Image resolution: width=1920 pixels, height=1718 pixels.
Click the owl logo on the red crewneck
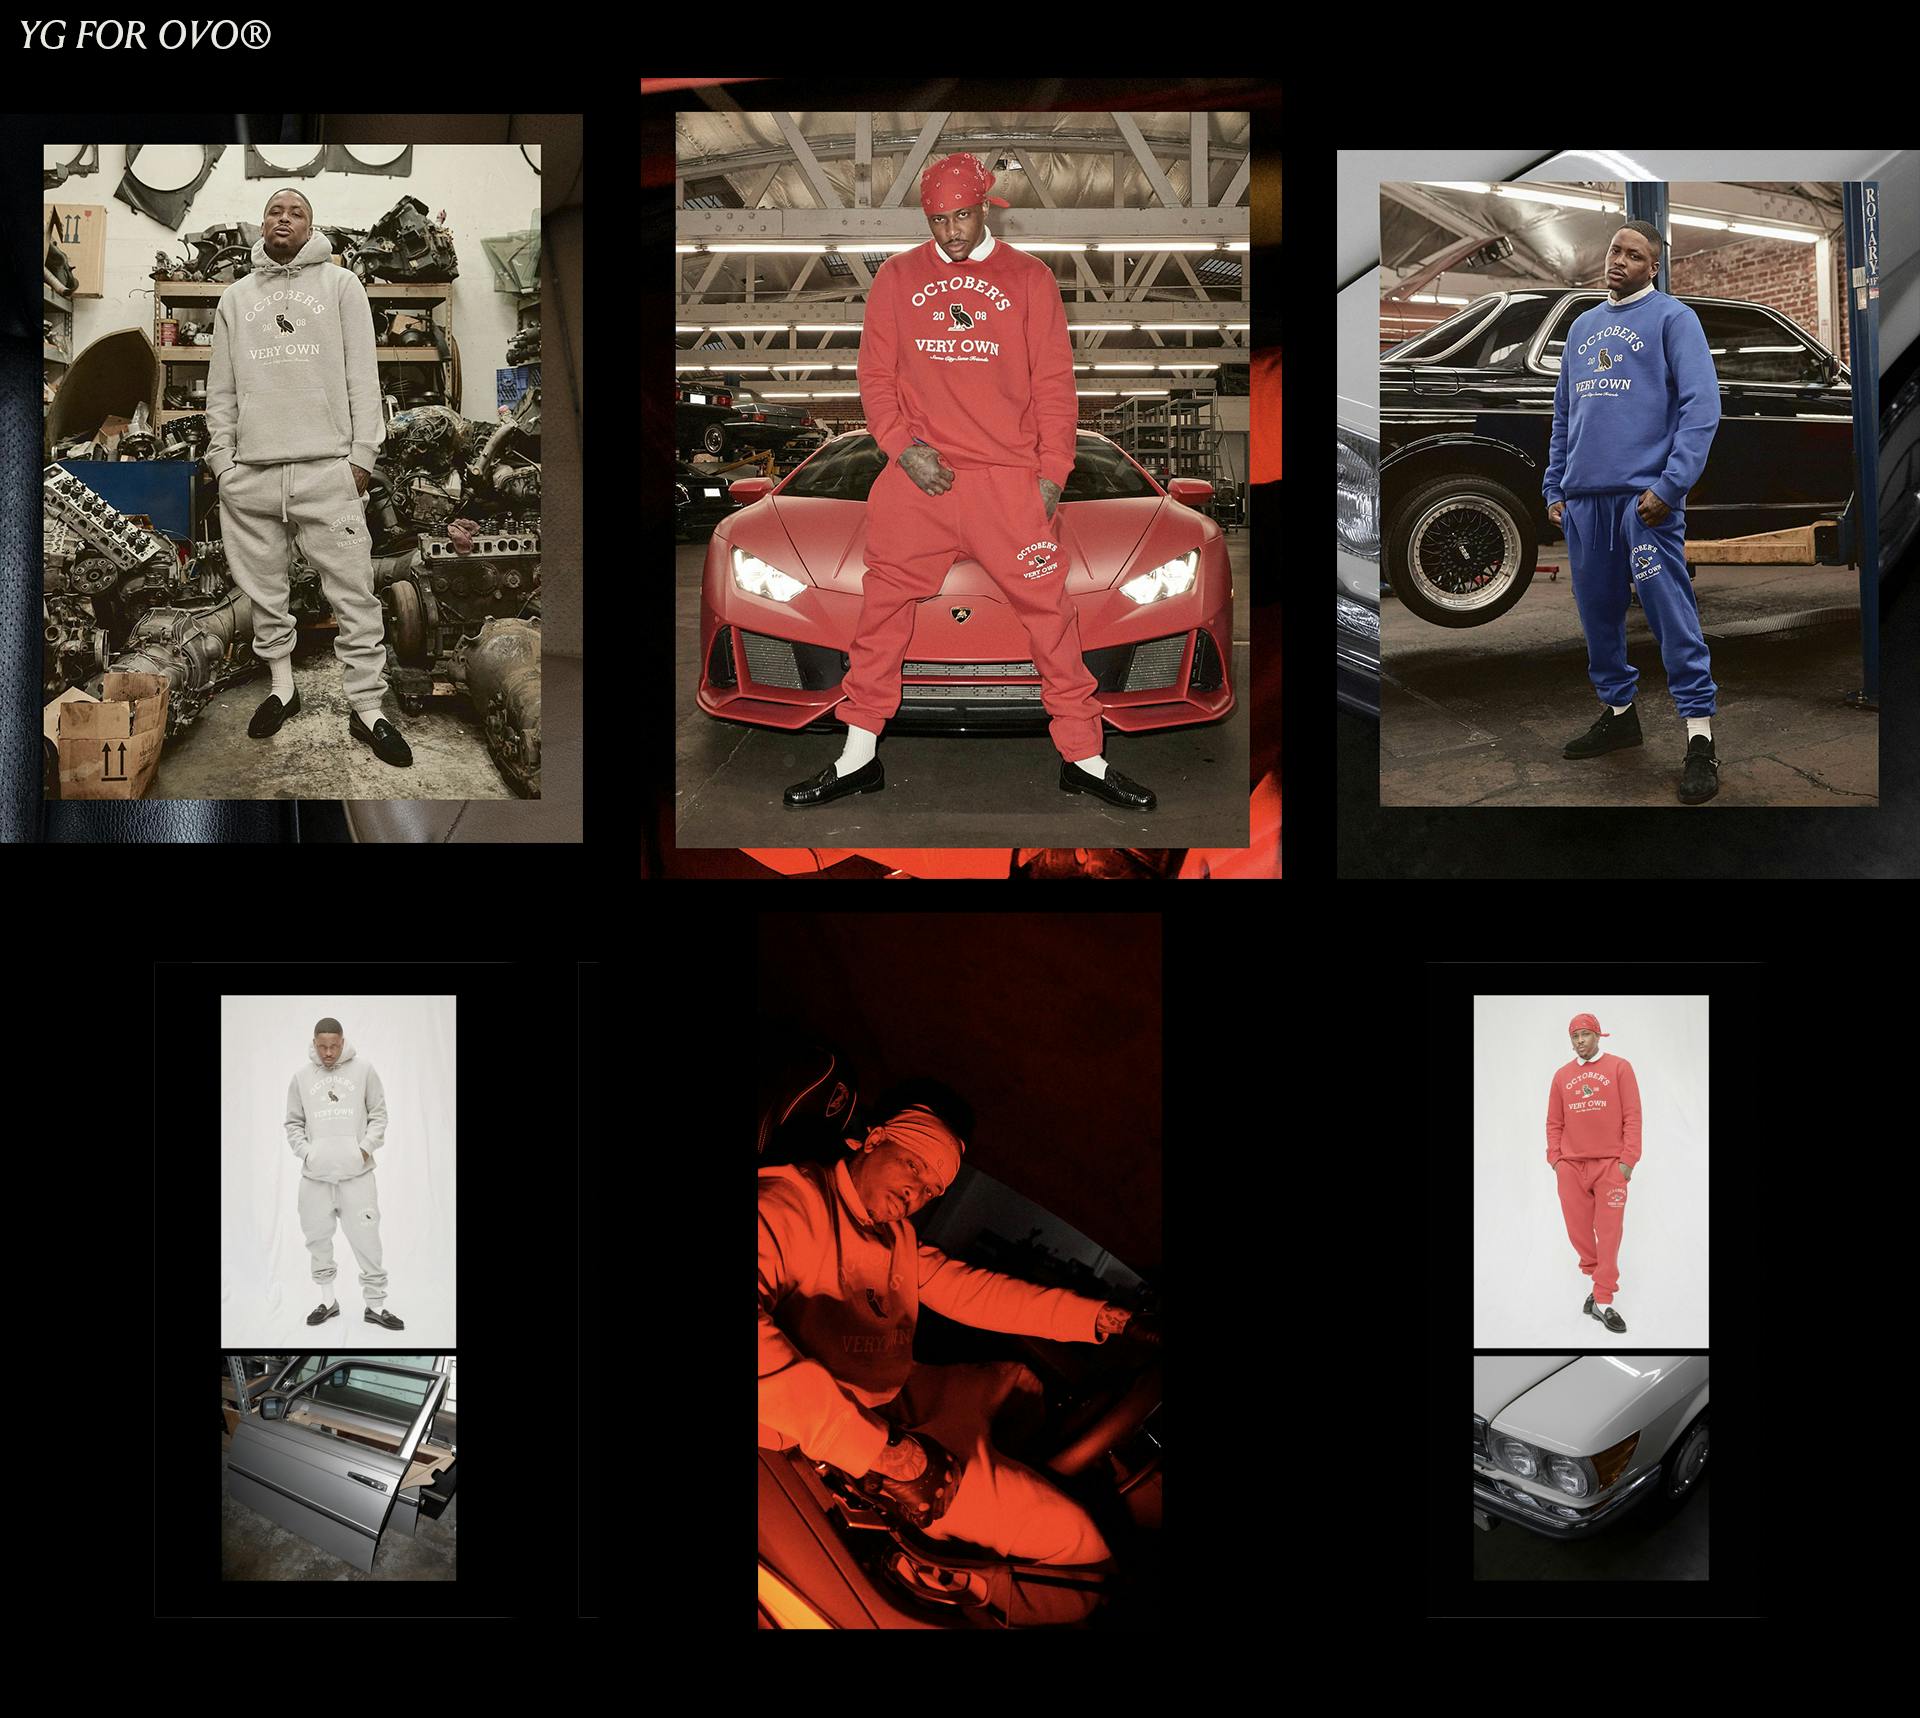point(959,316)
